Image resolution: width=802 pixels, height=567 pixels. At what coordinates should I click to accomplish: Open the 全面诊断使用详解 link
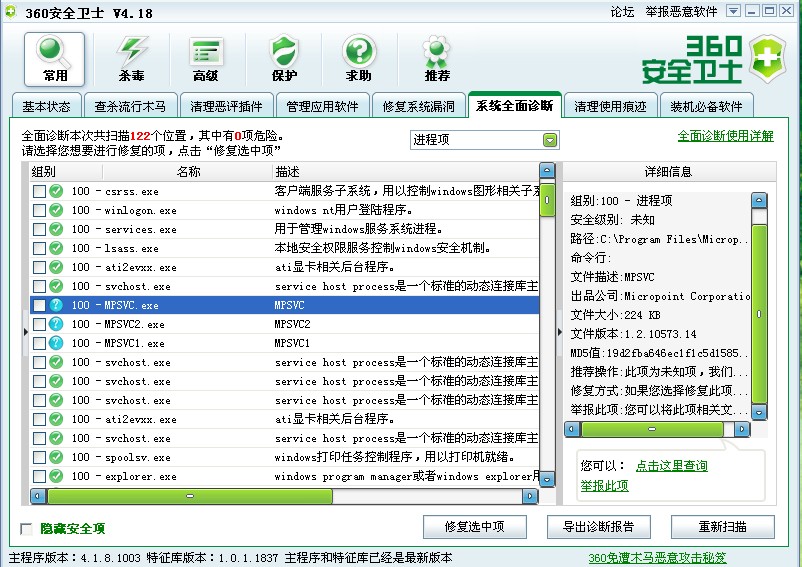[725, 136]
